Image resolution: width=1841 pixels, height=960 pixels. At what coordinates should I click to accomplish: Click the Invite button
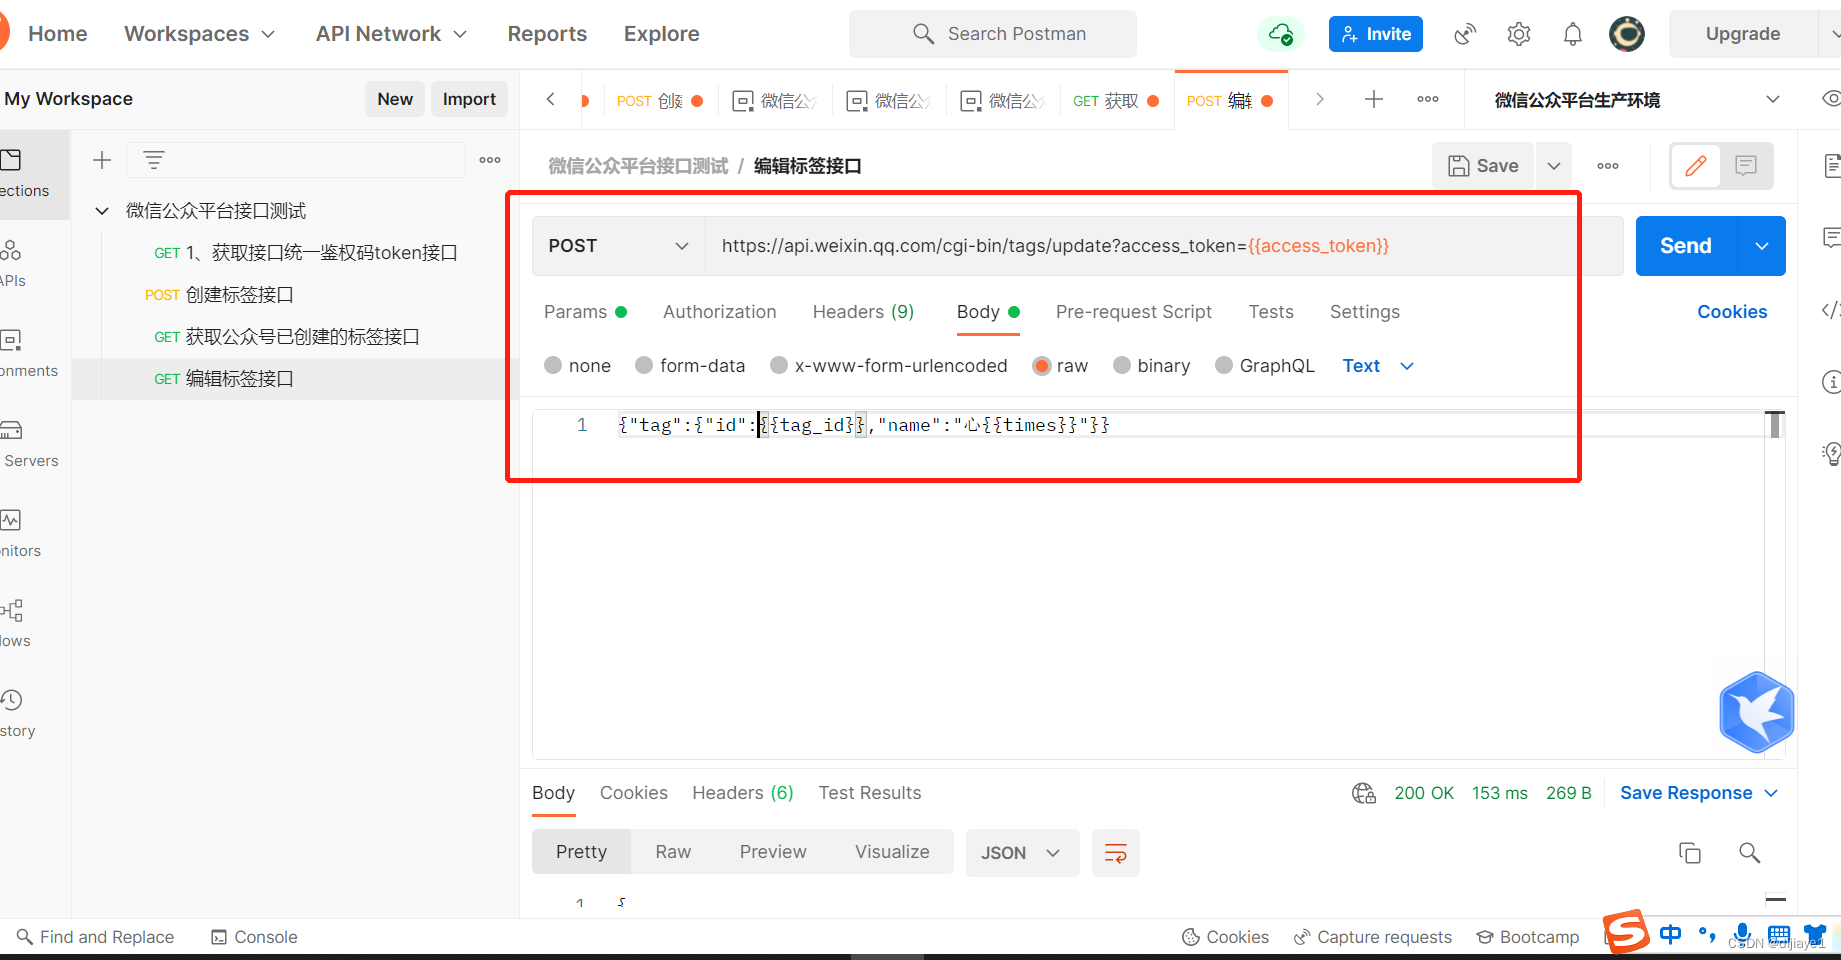point(1376,34)
